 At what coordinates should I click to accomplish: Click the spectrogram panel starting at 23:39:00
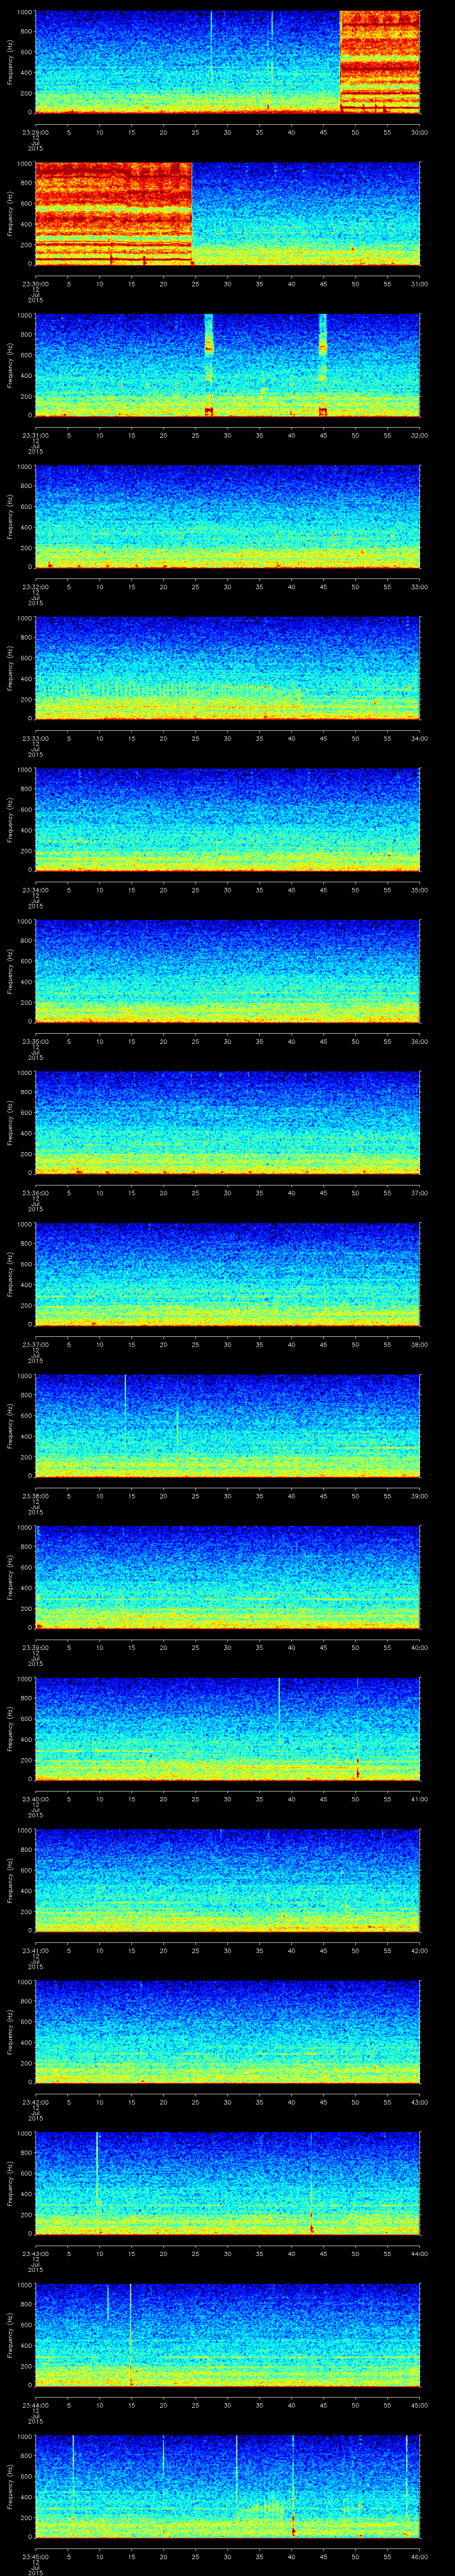228,1578
